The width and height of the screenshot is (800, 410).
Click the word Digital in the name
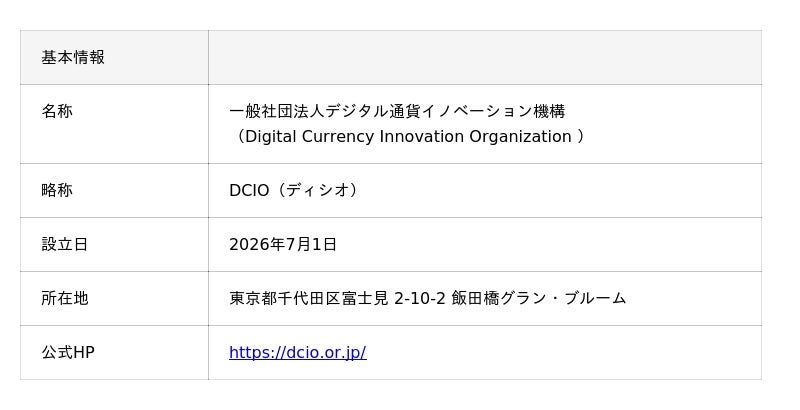pyautogui.click(x=271, y=137)
